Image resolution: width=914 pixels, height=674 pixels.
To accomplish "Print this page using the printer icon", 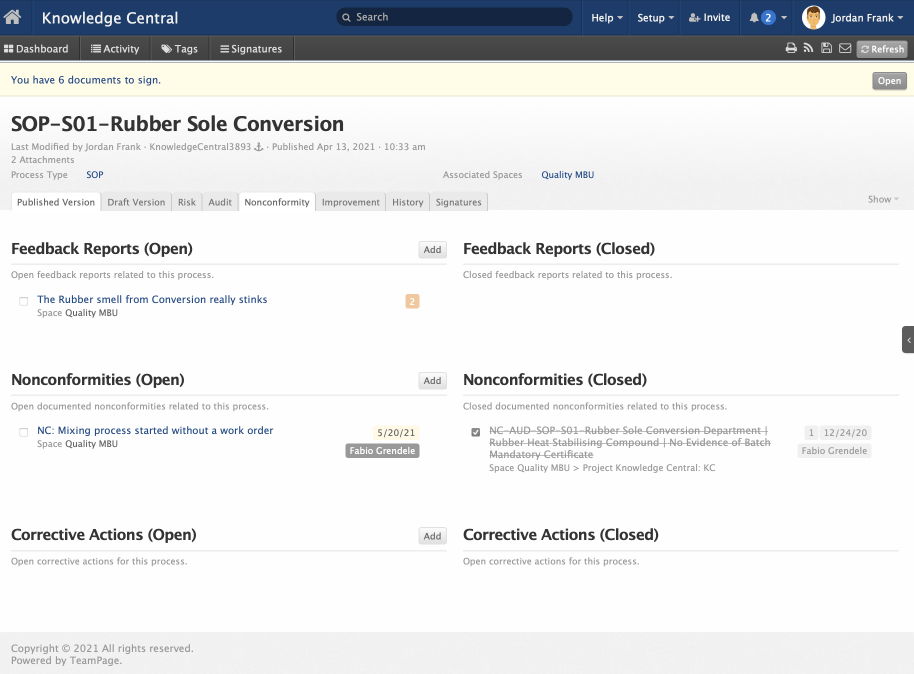I will 791,49.
